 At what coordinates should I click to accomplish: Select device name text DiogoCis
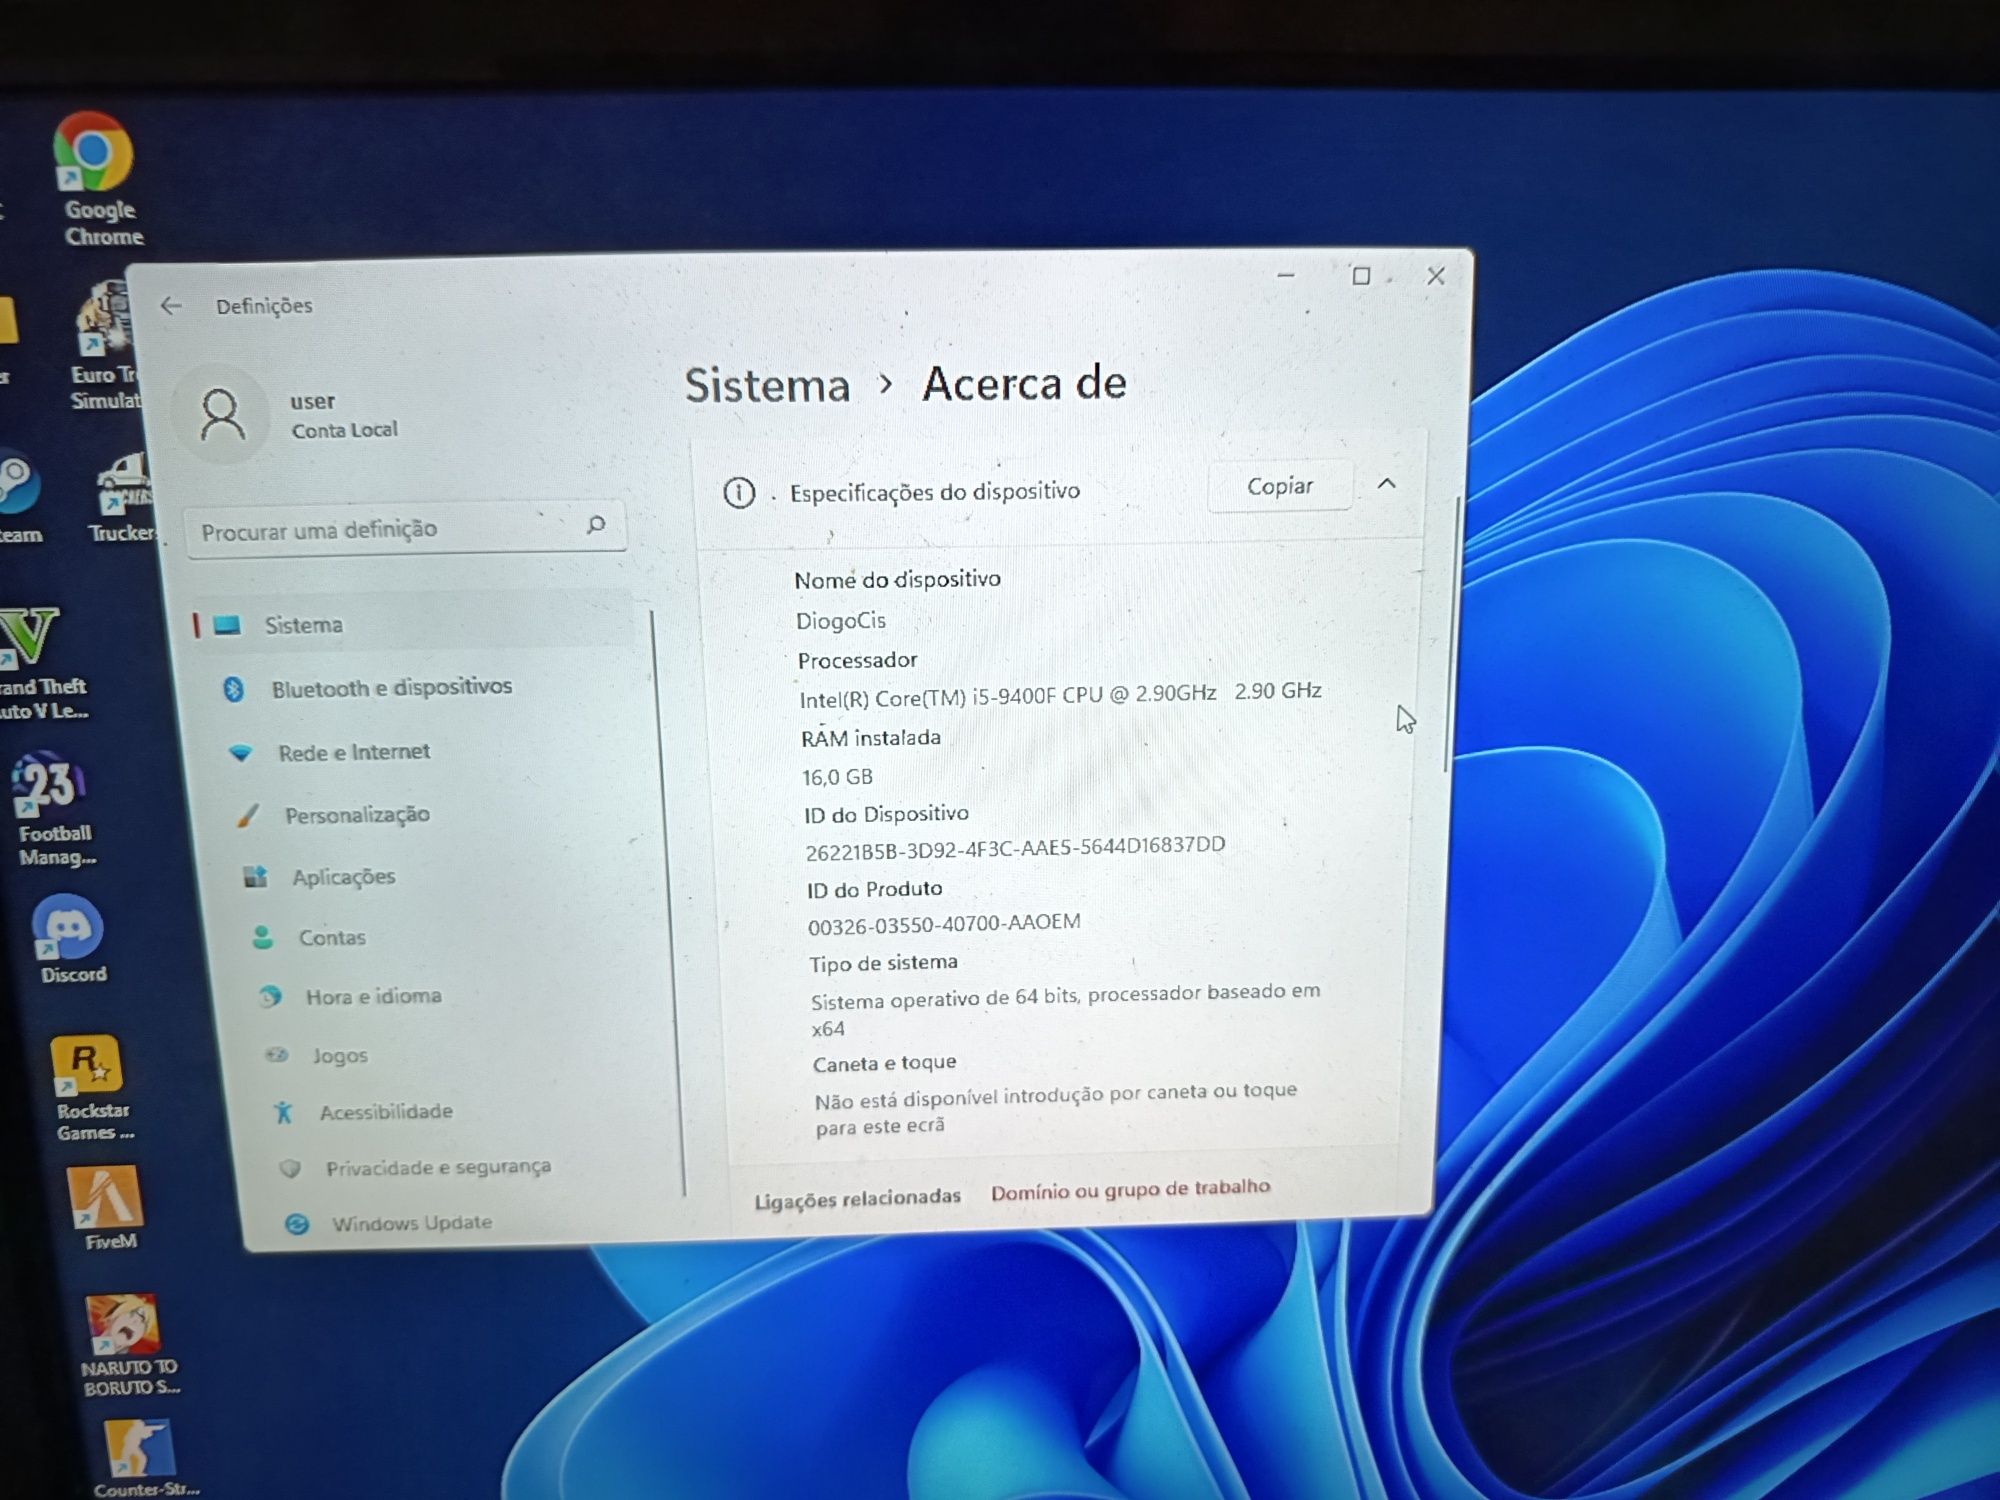tap(841, 621)
